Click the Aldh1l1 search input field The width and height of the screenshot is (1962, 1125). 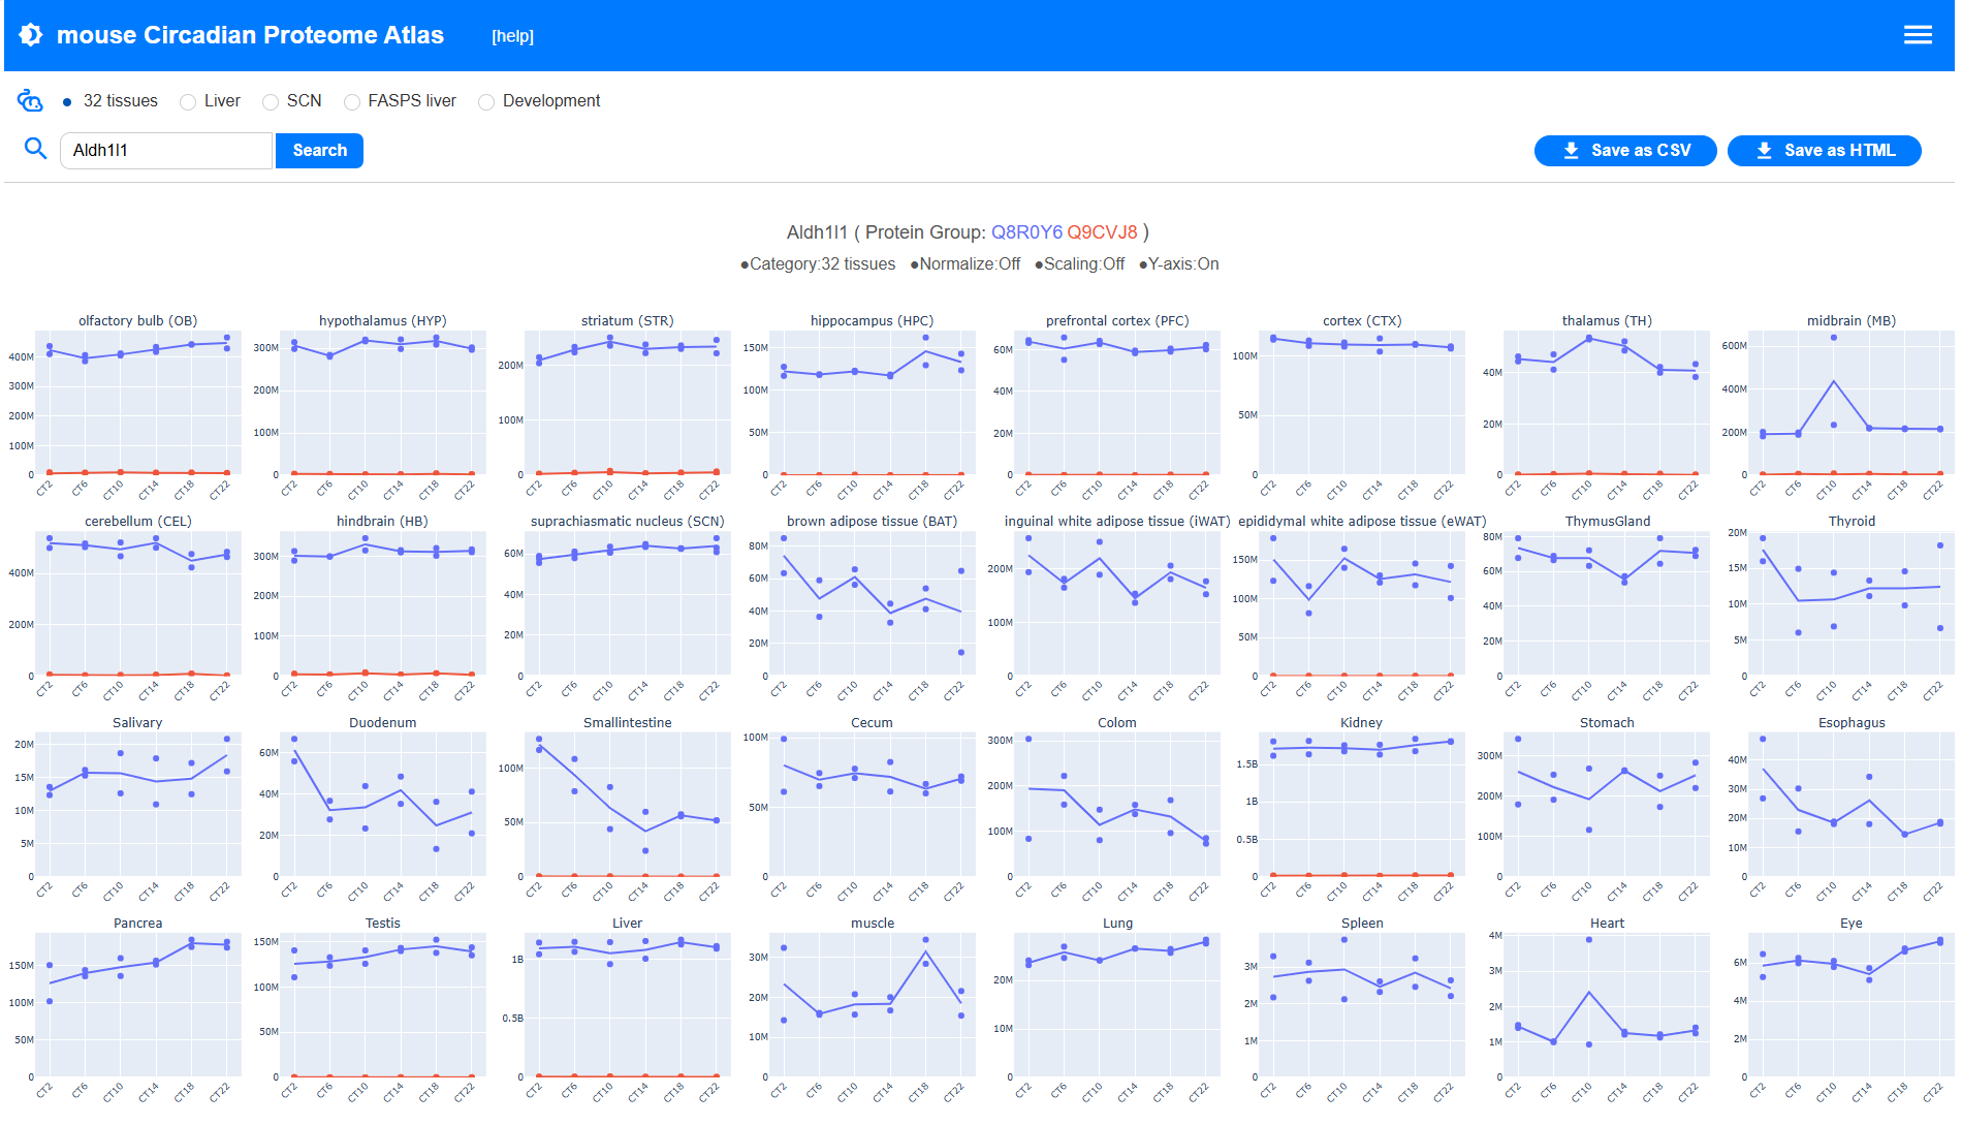pyautogui.click(x=166, y=151)
